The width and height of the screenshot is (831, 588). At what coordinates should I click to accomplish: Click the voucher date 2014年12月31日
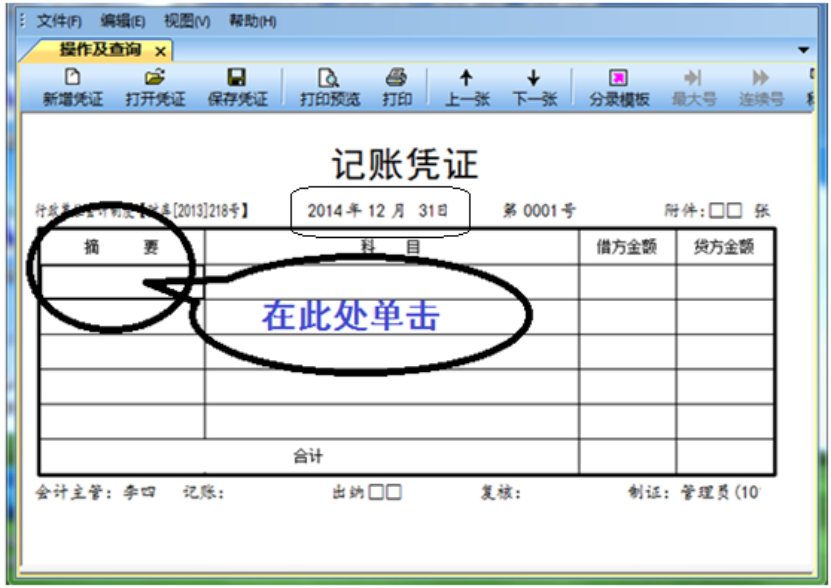(x=377, y=211)
